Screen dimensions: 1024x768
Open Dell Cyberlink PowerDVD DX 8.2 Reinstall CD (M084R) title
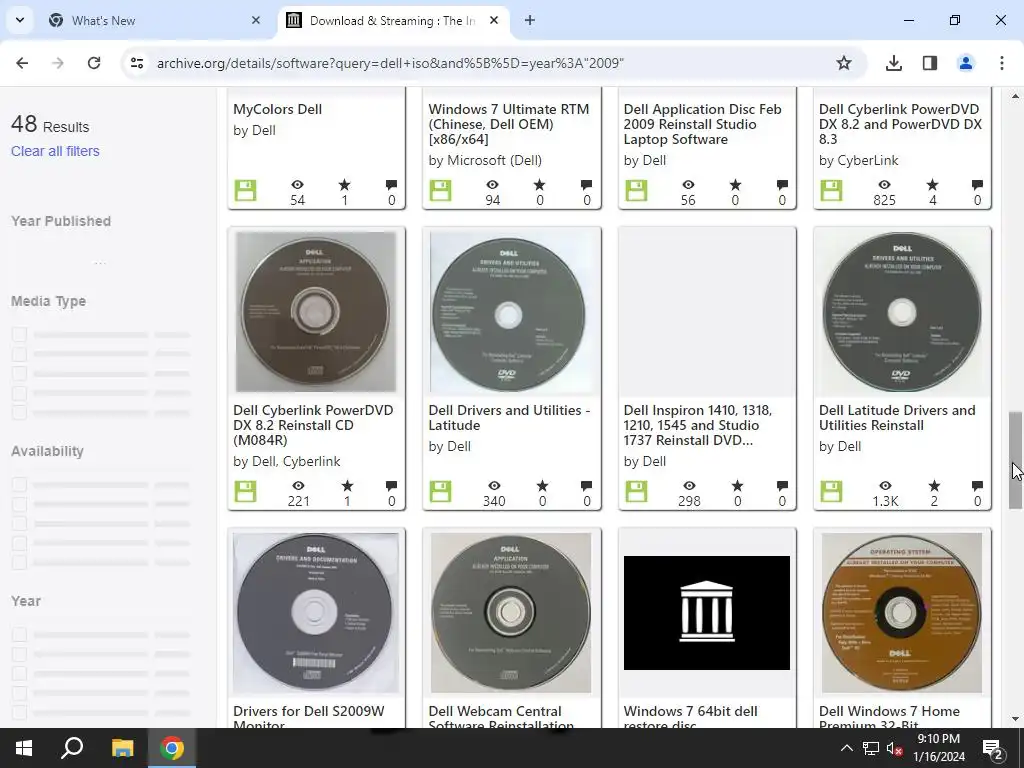313,425
